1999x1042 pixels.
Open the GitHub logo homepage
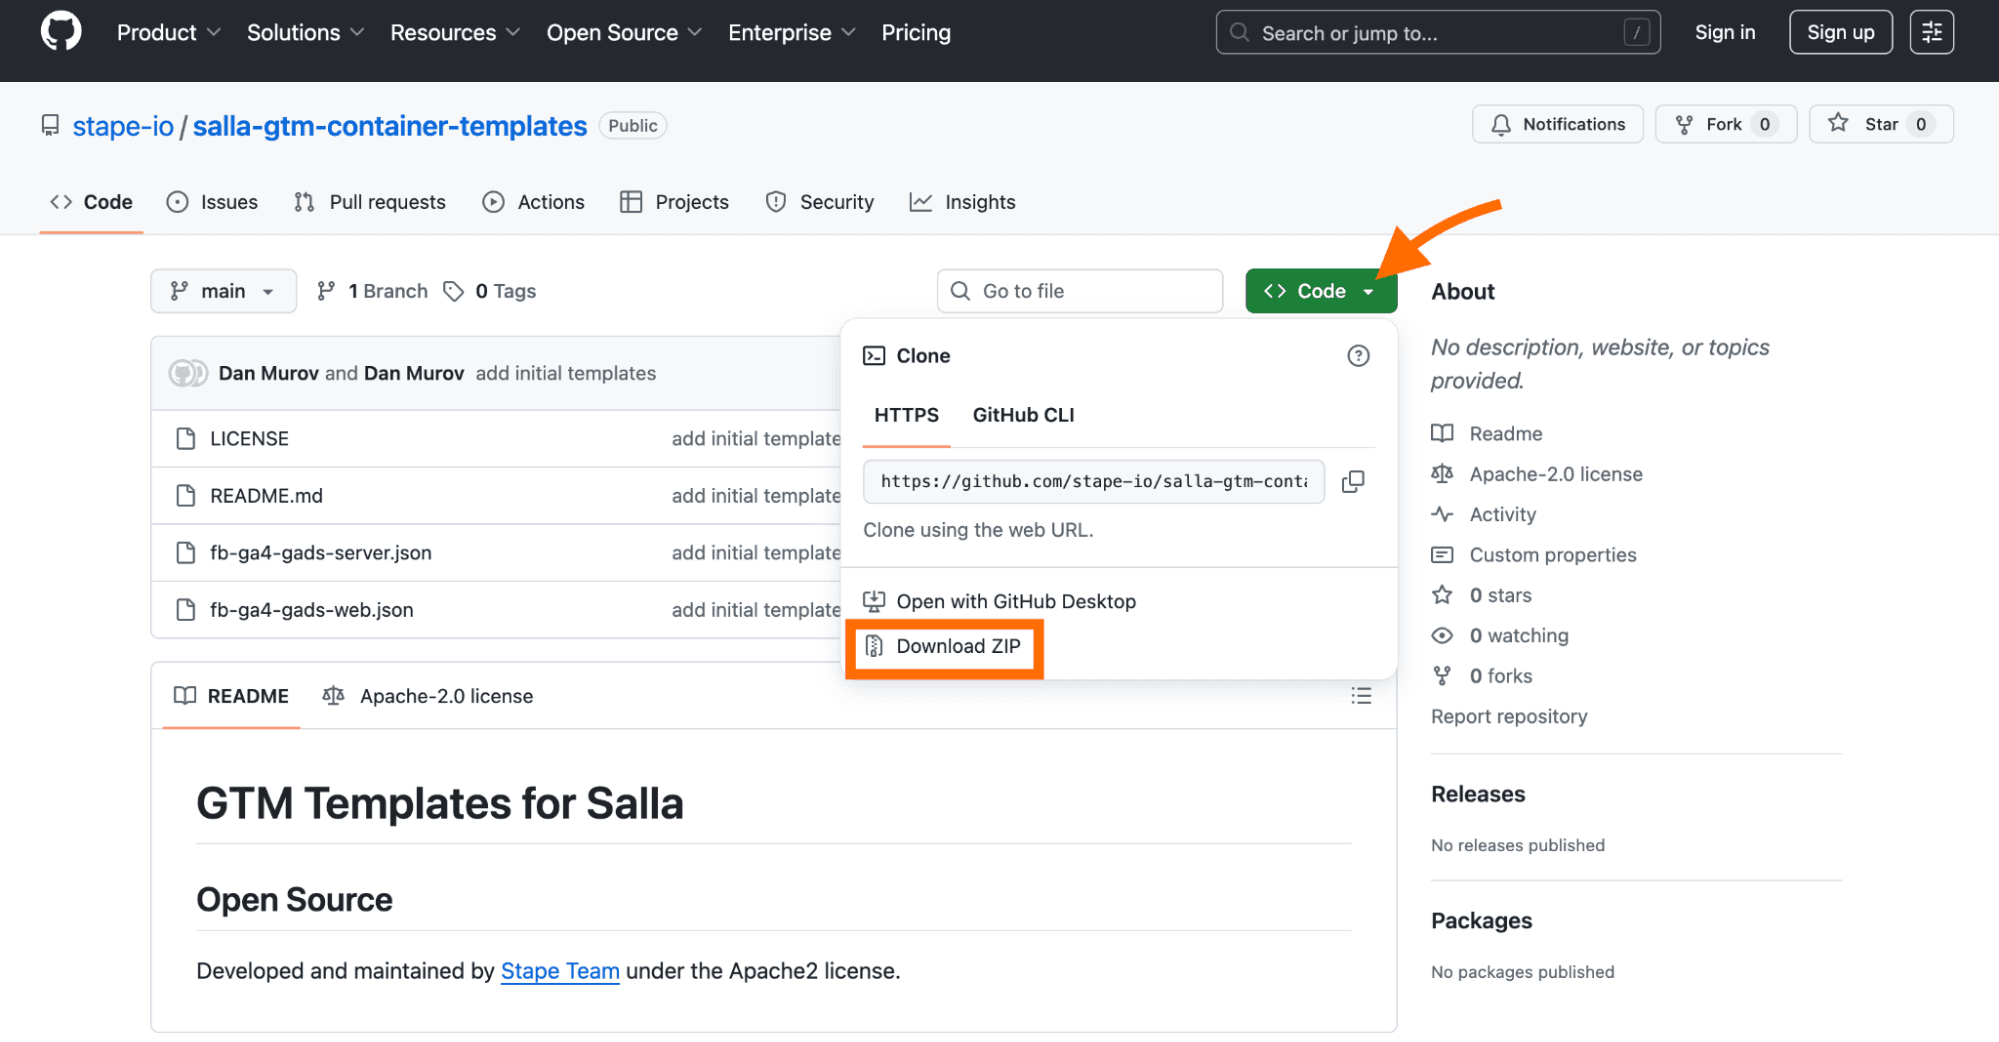coord(61,32)
